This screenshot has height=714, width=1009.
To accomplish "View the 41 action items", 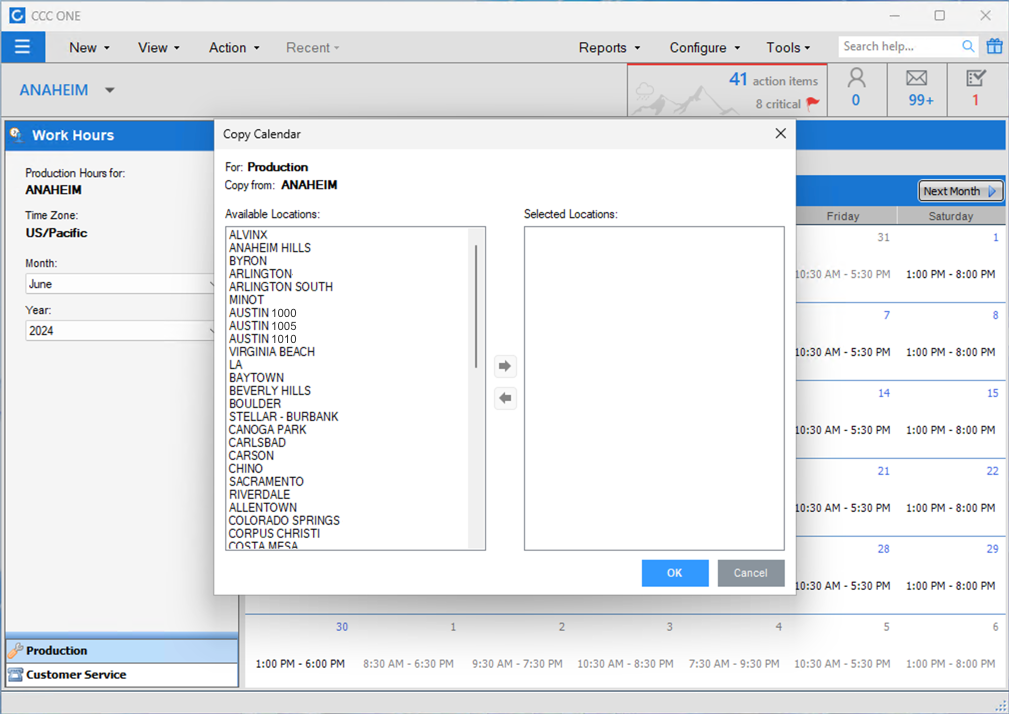I will point(773,80).
